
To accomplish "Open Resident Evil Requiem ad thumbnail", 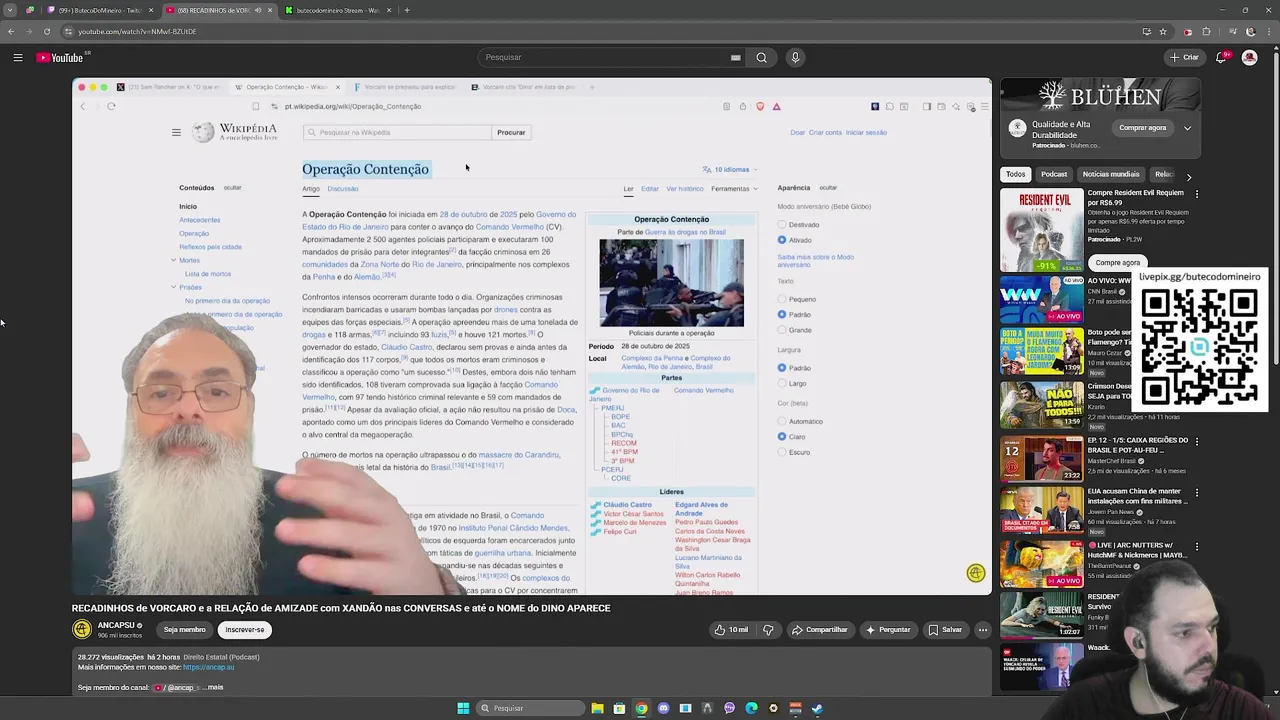I will [1041, 230].
